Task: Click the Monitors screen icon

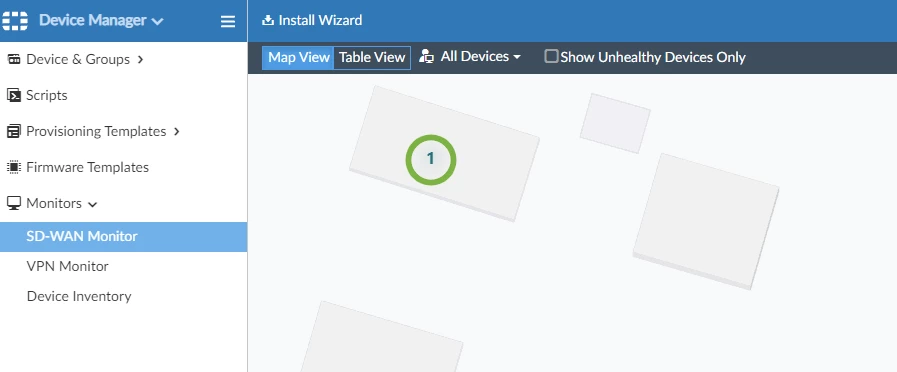Action: click(x=14, y=203)
